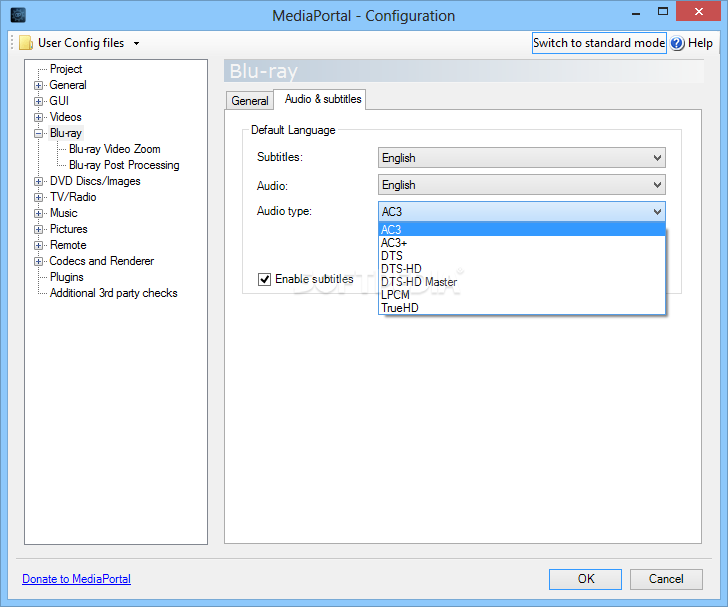728x607 pixels.
Task: Expand the Videos tree node
Action: point(39,117)
